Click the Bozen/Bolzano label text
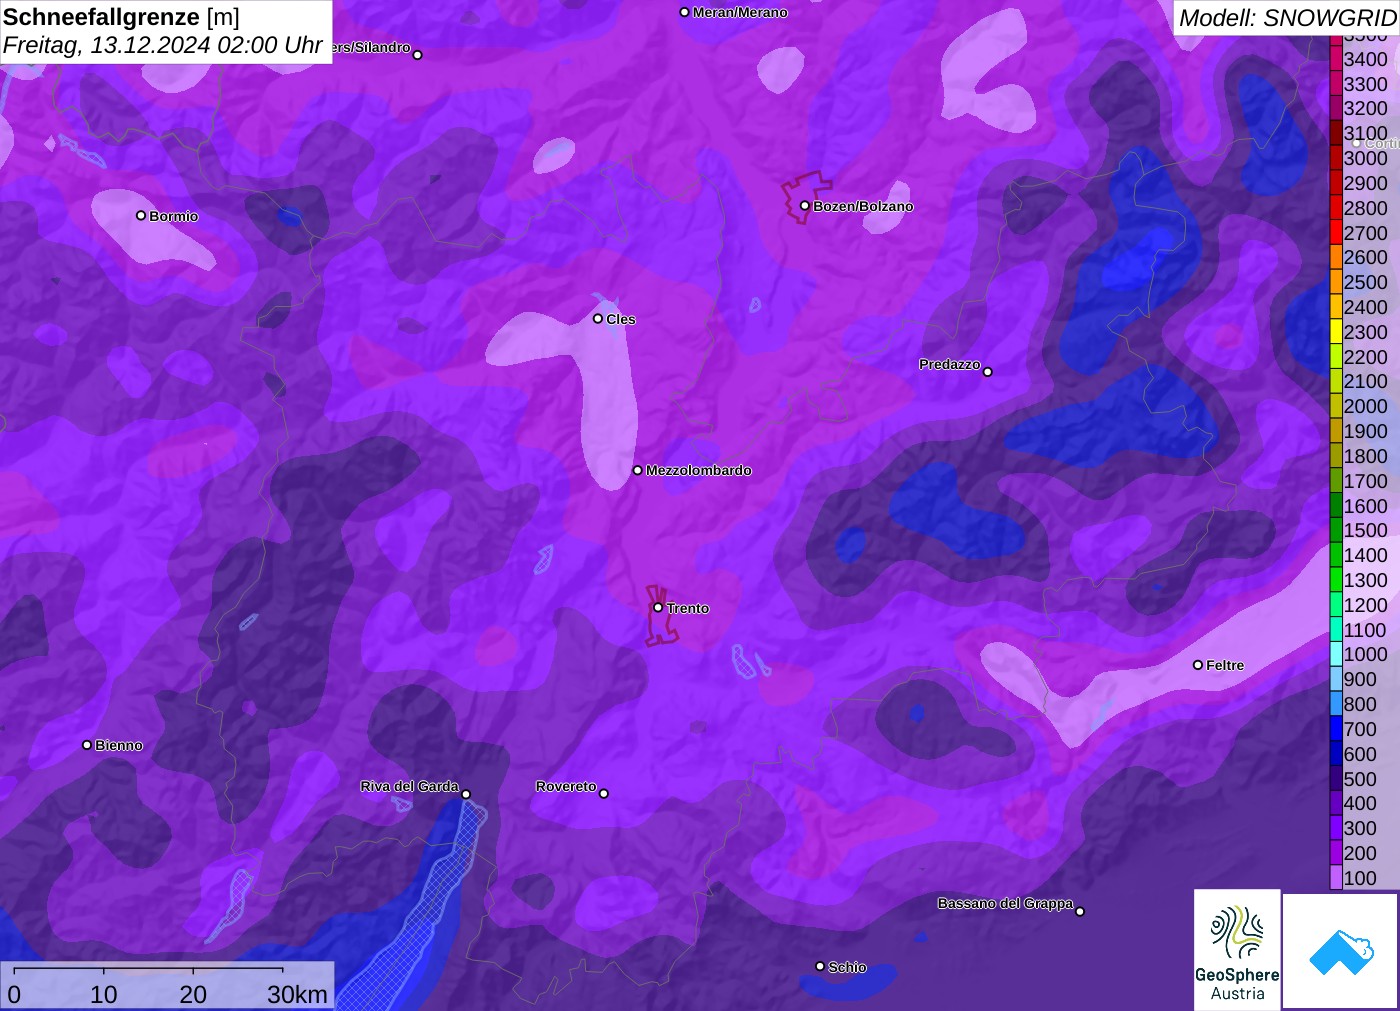This screenshot has height=1011, width=1400. [863, 206]
